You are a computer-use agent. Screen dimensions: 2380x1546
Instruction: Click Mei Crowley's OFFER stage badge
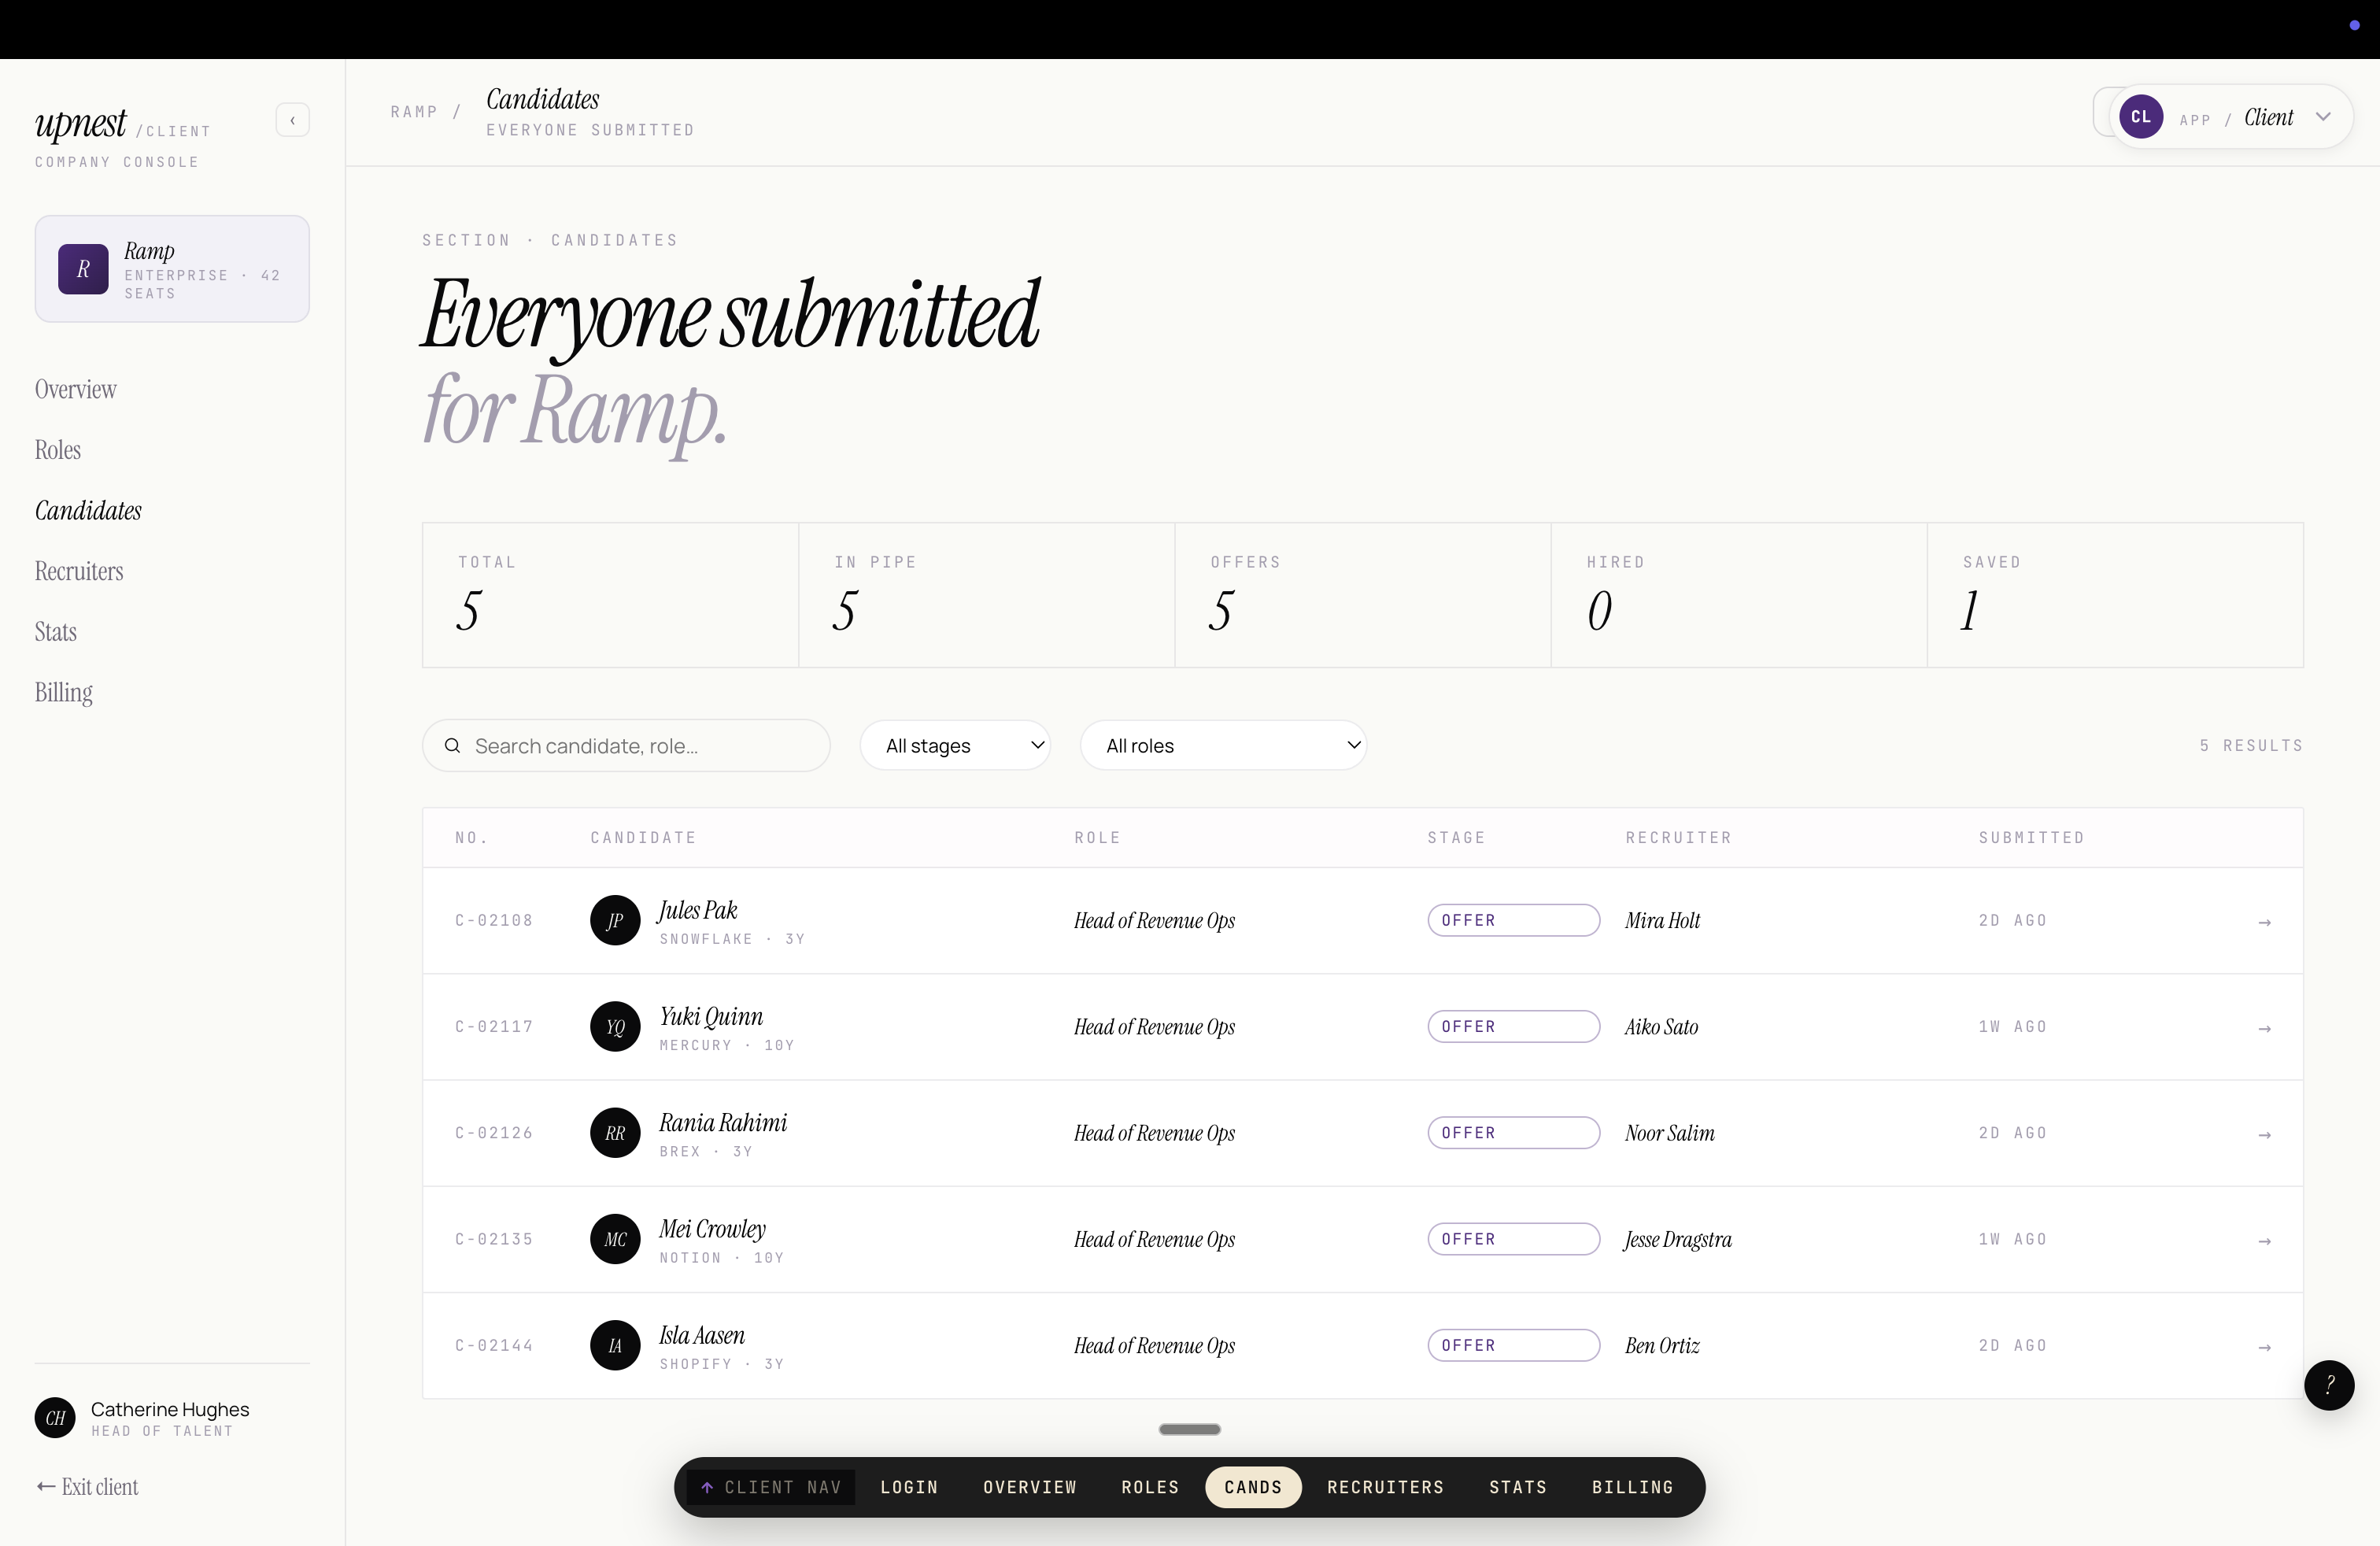(1513, 1239)
